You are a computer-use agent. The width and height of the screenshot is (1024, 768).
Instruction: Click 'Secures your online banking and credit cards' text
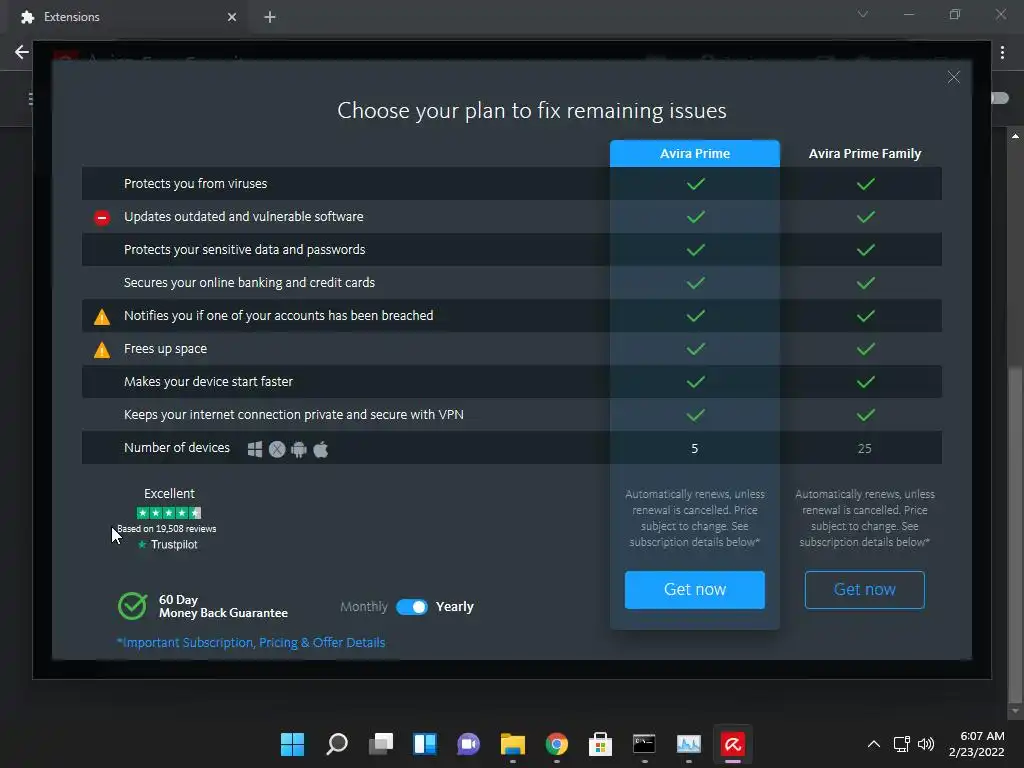tap(249, 283)
